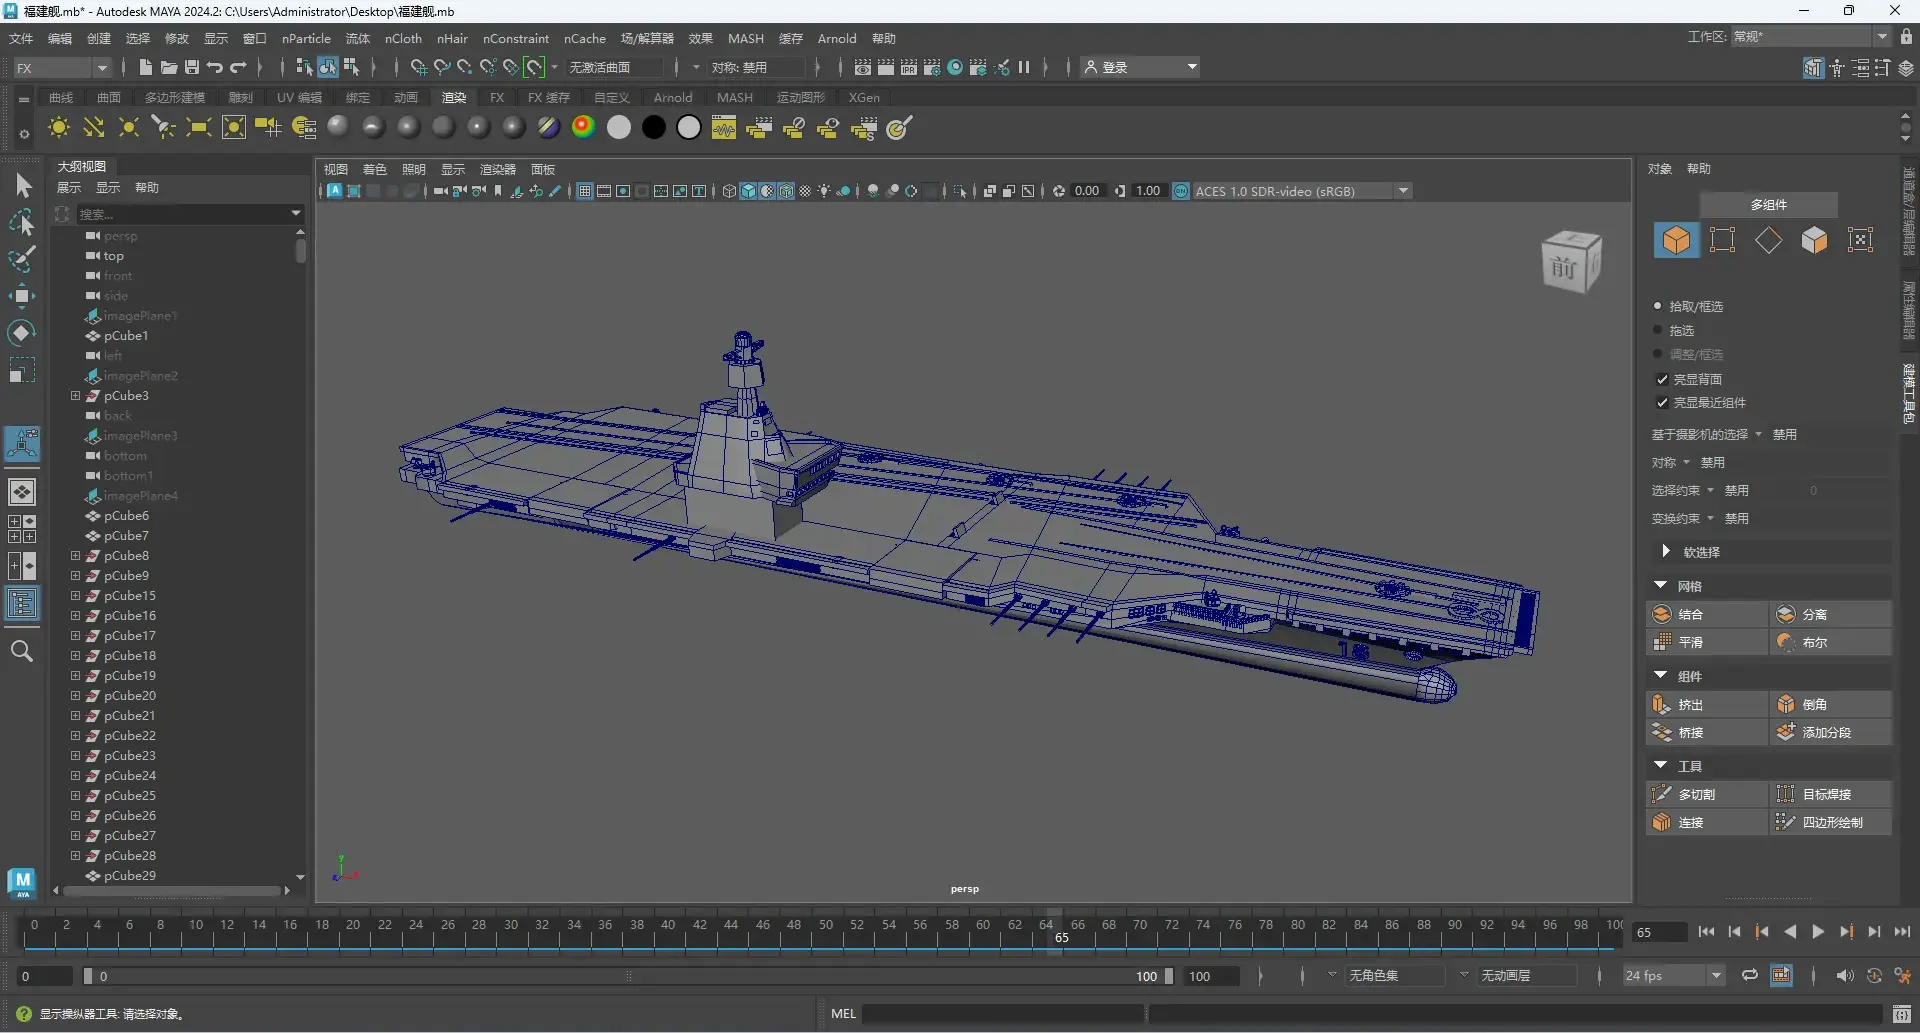
Task: Click the Combine mesh tool
Action: (1706, 614)
